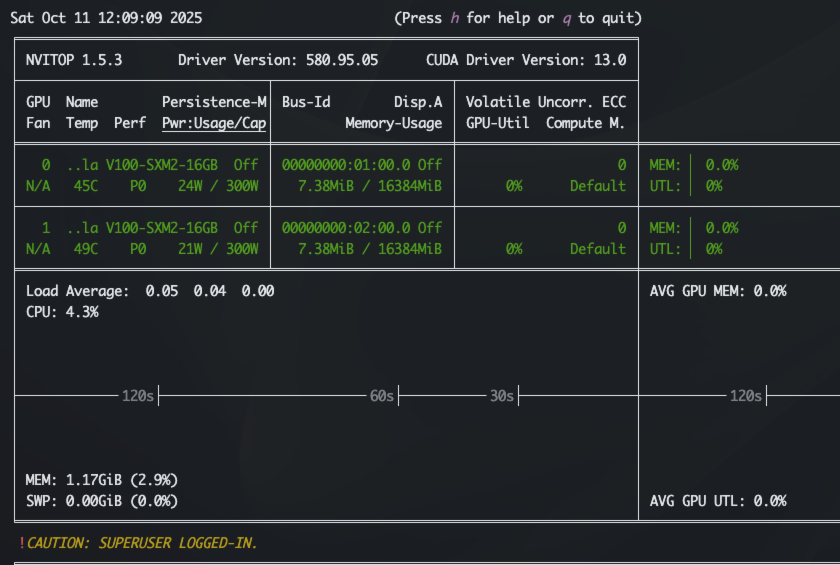Toggle GPU 0 Disp.A Off value
Viewport: 840px width, 565px height.
click(430, 164)
